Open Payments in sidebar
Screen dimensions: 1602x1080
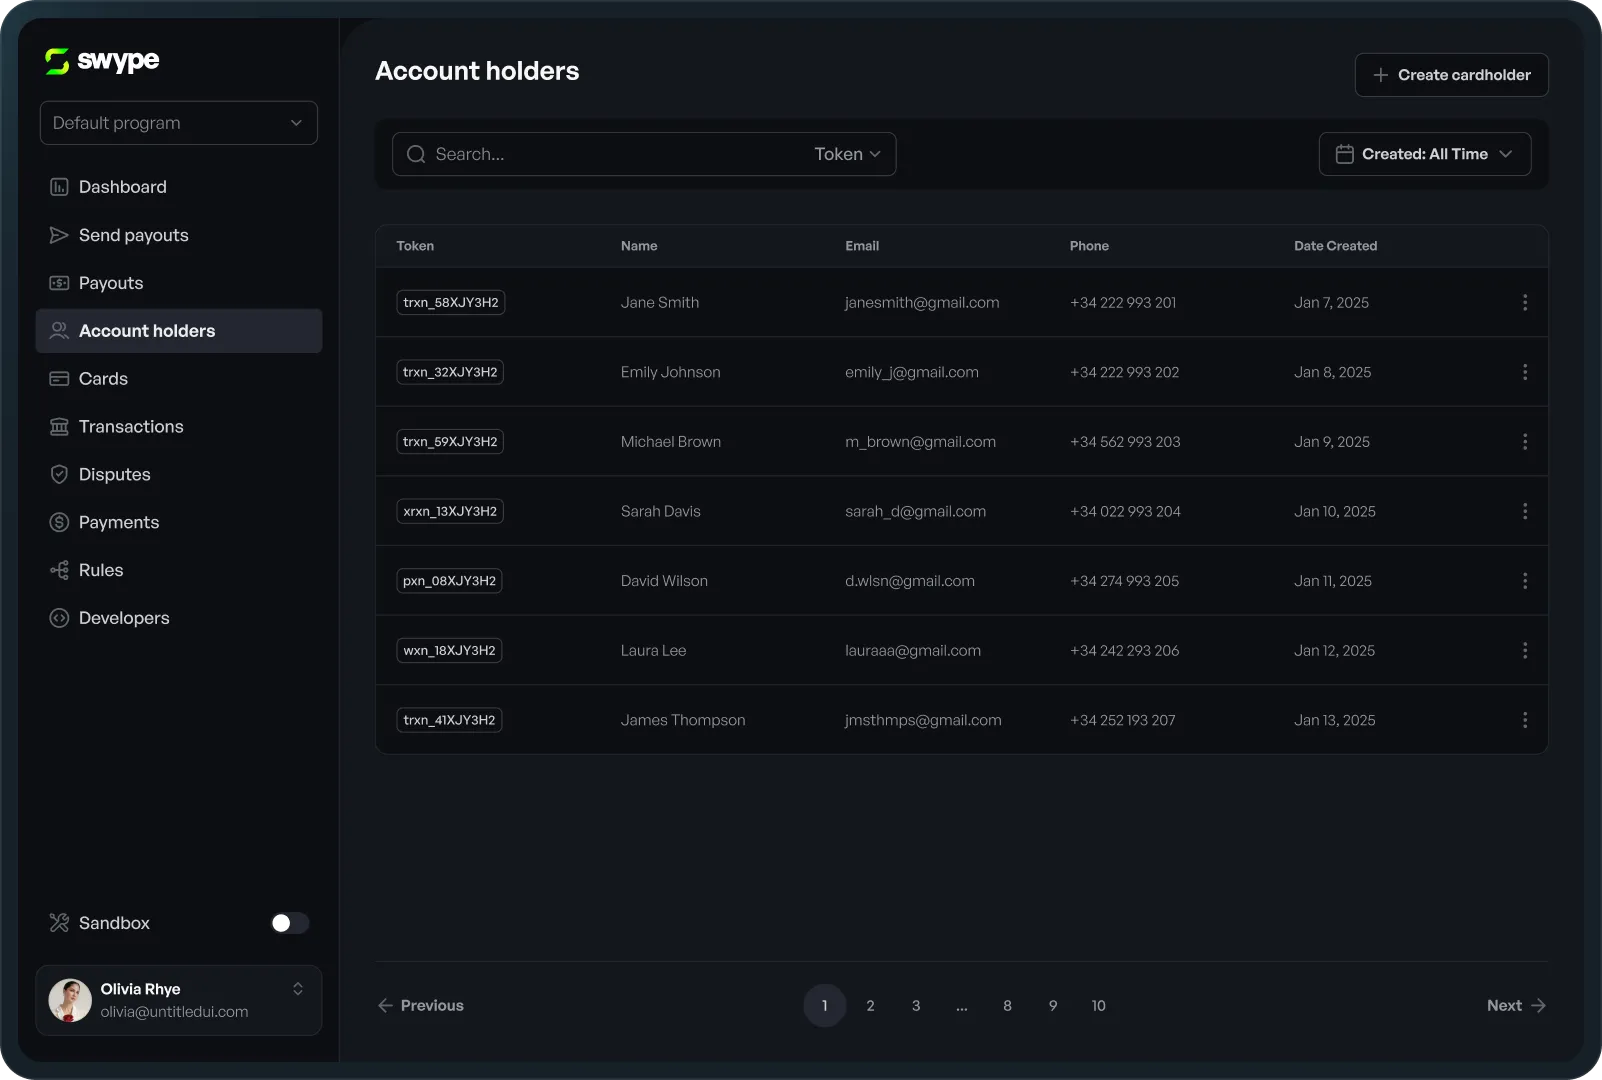[x=119, y=522]
